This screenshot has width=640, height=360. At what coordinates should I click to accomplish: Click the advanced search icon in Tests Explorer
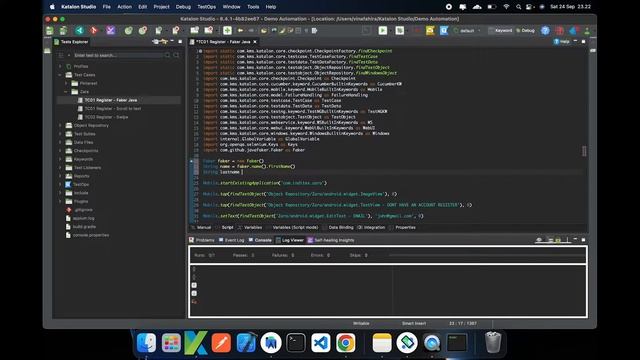176,55
